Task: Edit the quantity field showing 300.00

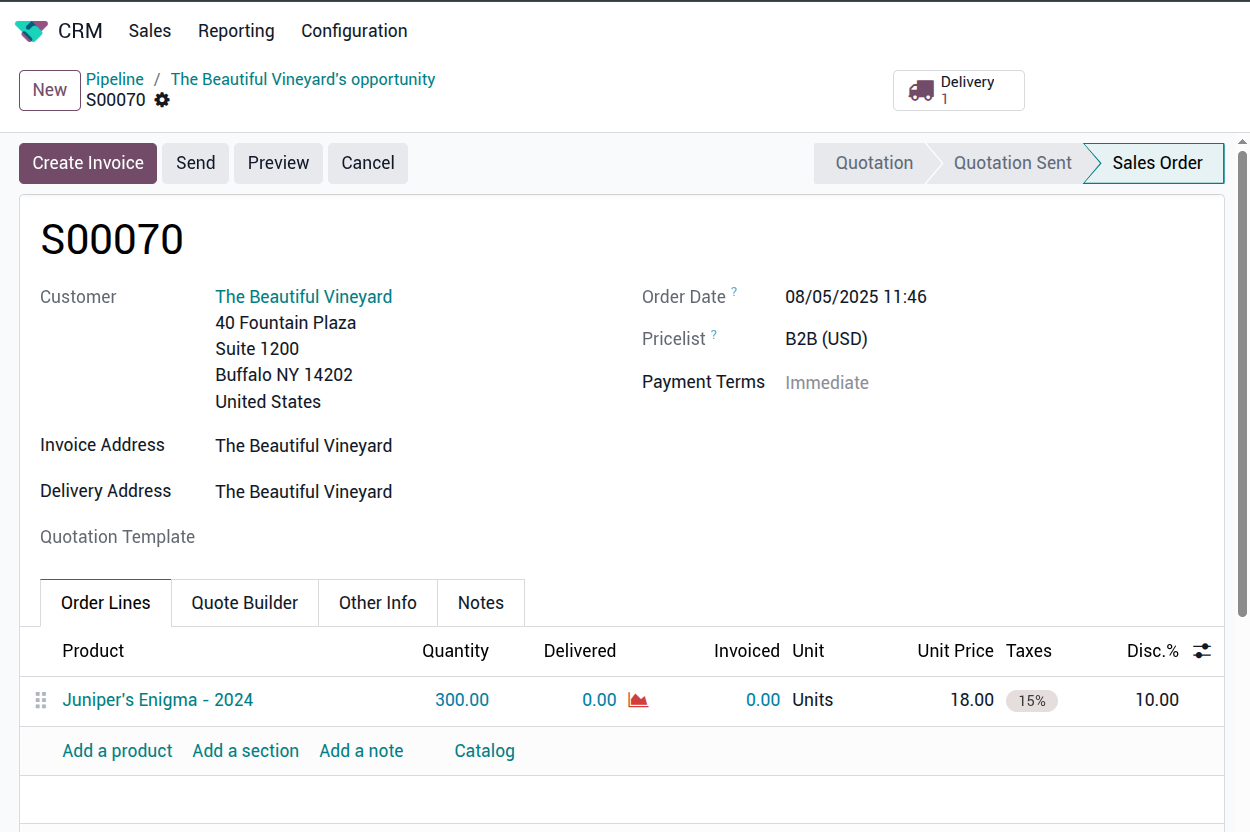Action: (x=461, y=700)
